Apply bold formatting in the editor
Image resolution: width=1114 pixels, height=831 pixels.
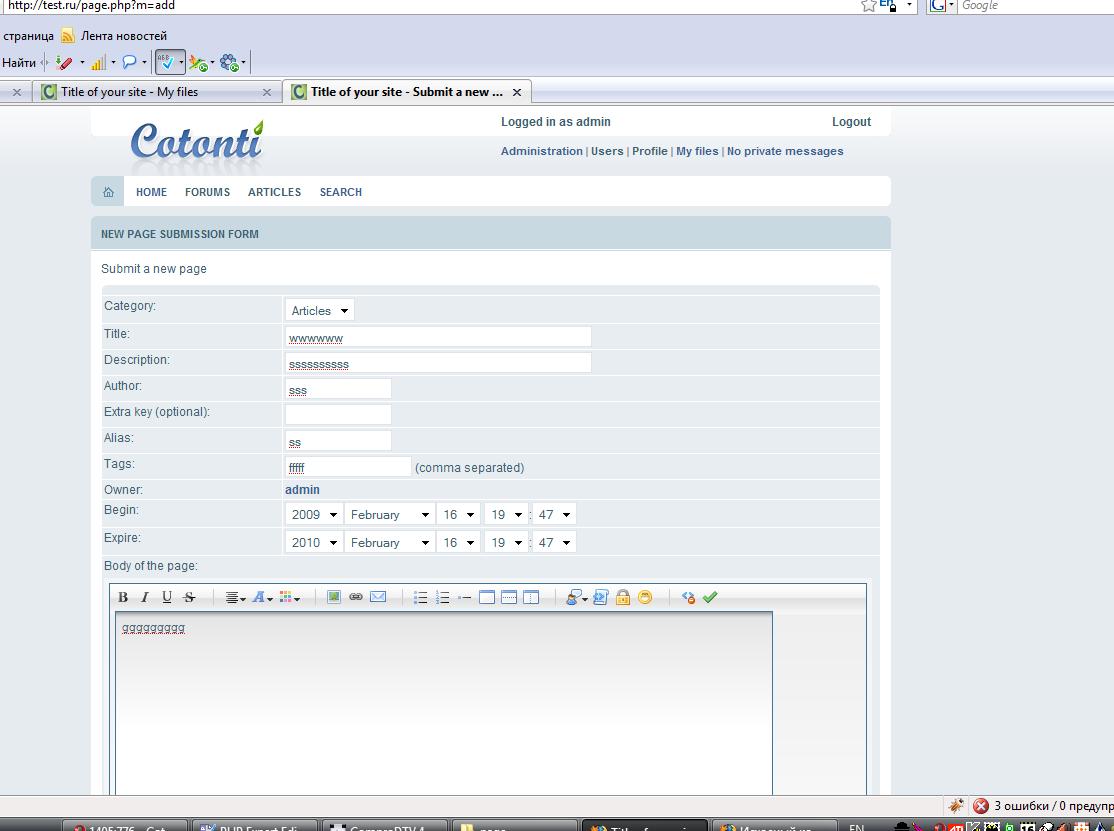(x=123, y=597)
